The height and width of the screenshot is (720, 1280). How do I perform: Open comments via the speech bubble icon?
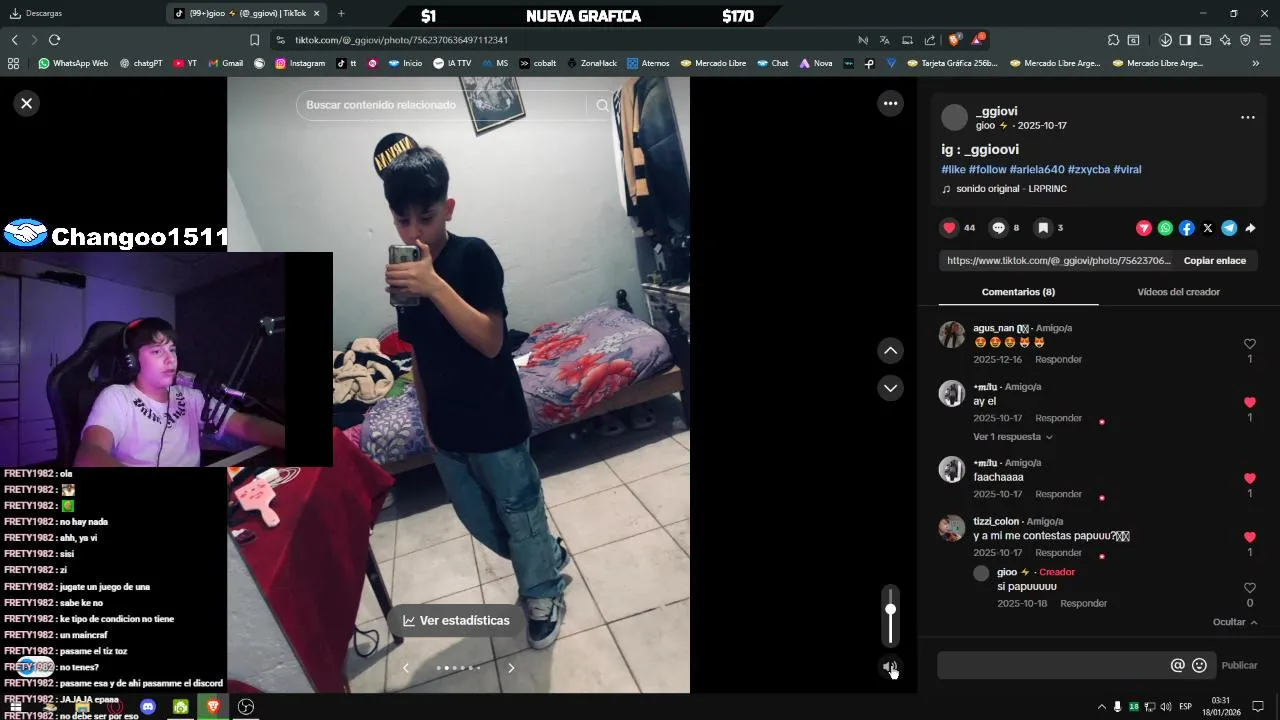click(998, 228)
